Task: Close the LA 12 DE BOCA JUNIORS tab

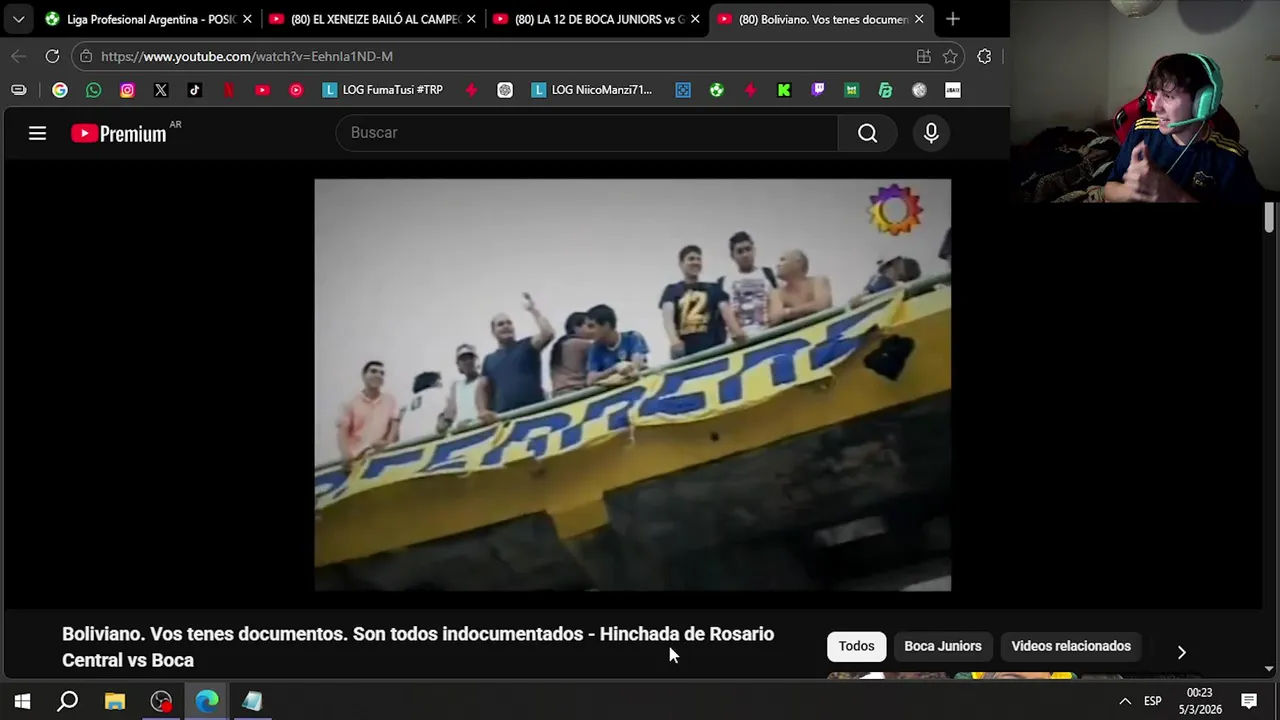Action: (695, 19)
